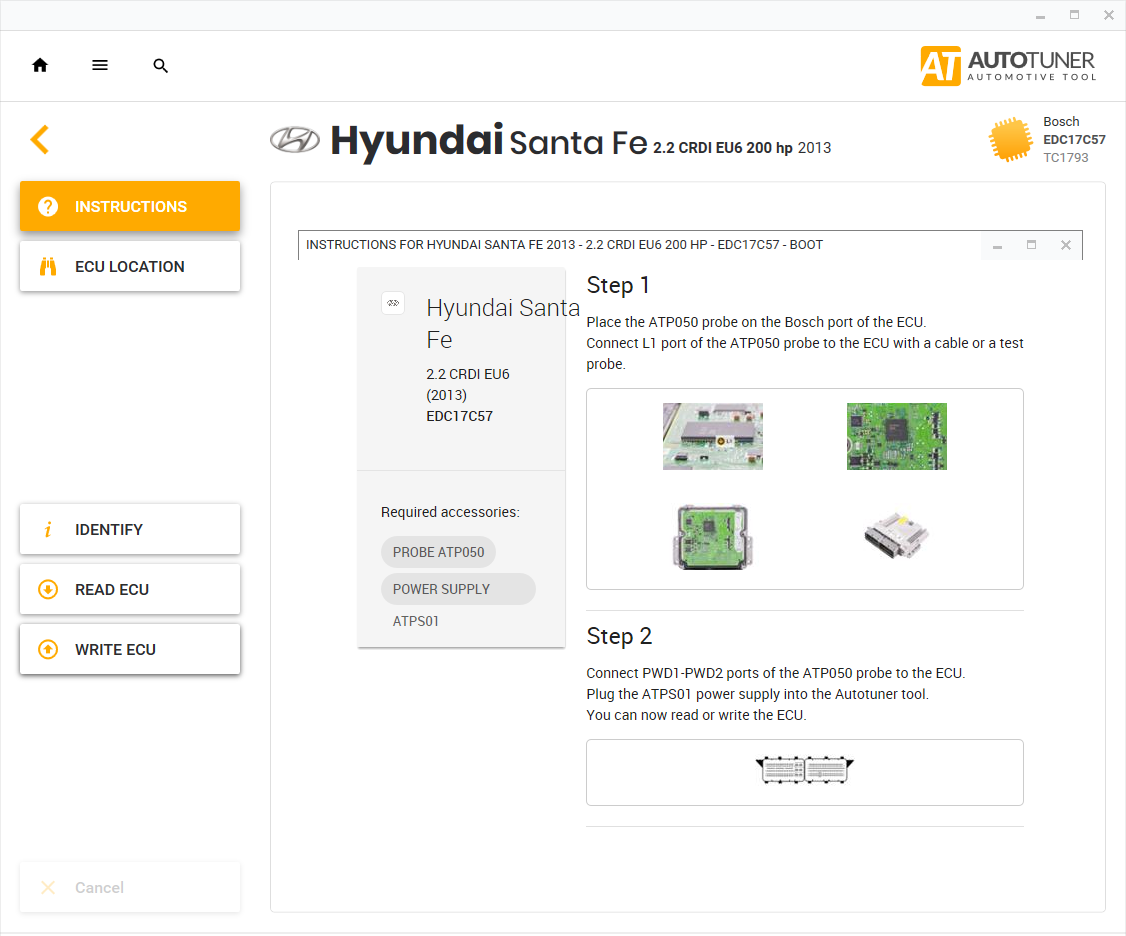
Task: Click the Write ECU button
Action: pyautogui.click(x=130, y=650)
